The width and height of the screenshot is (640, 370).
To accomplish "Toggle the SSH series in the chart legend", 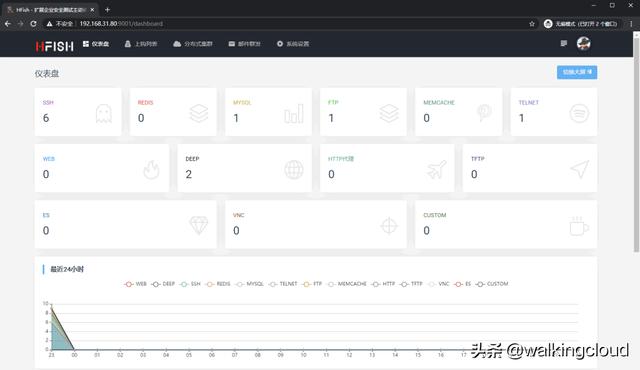I will tap(190, 284).
